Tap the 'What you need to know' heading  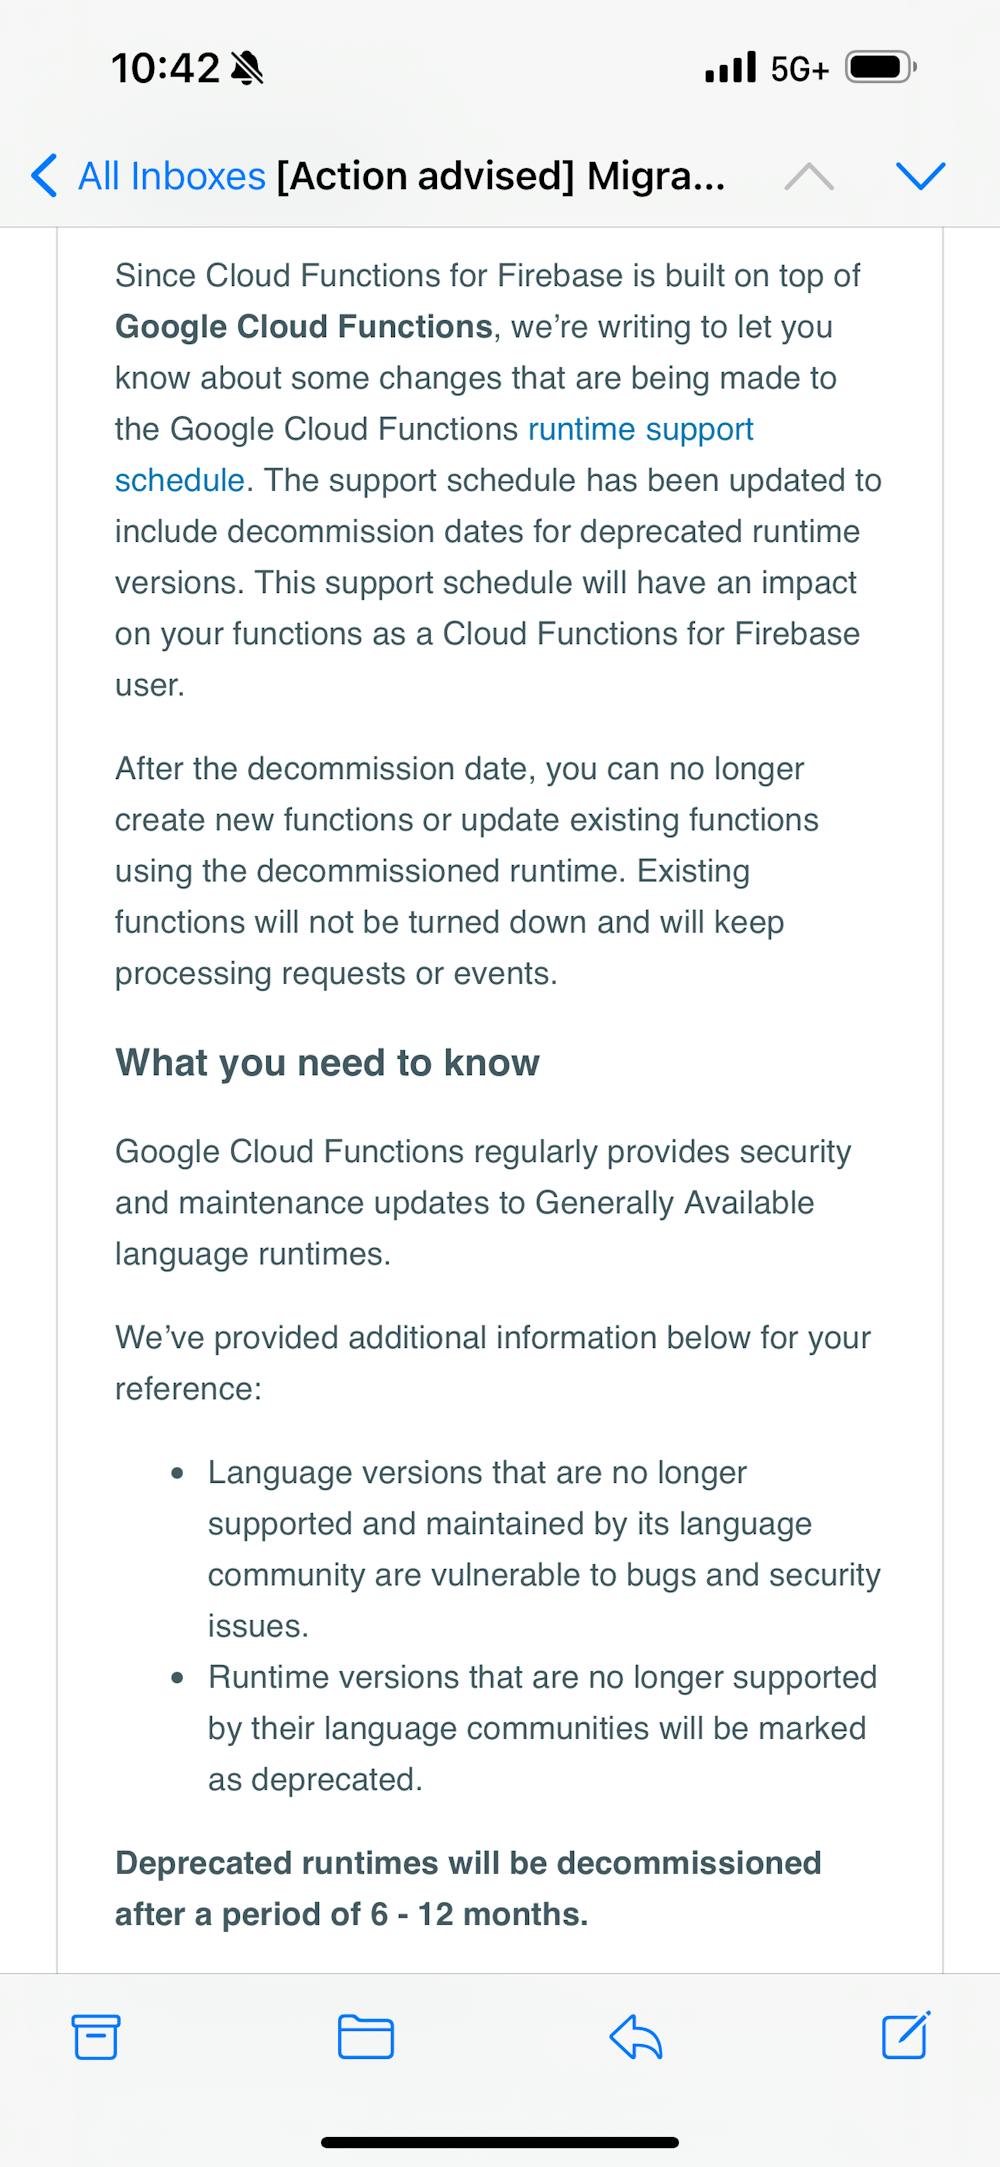click(327, 1062)
